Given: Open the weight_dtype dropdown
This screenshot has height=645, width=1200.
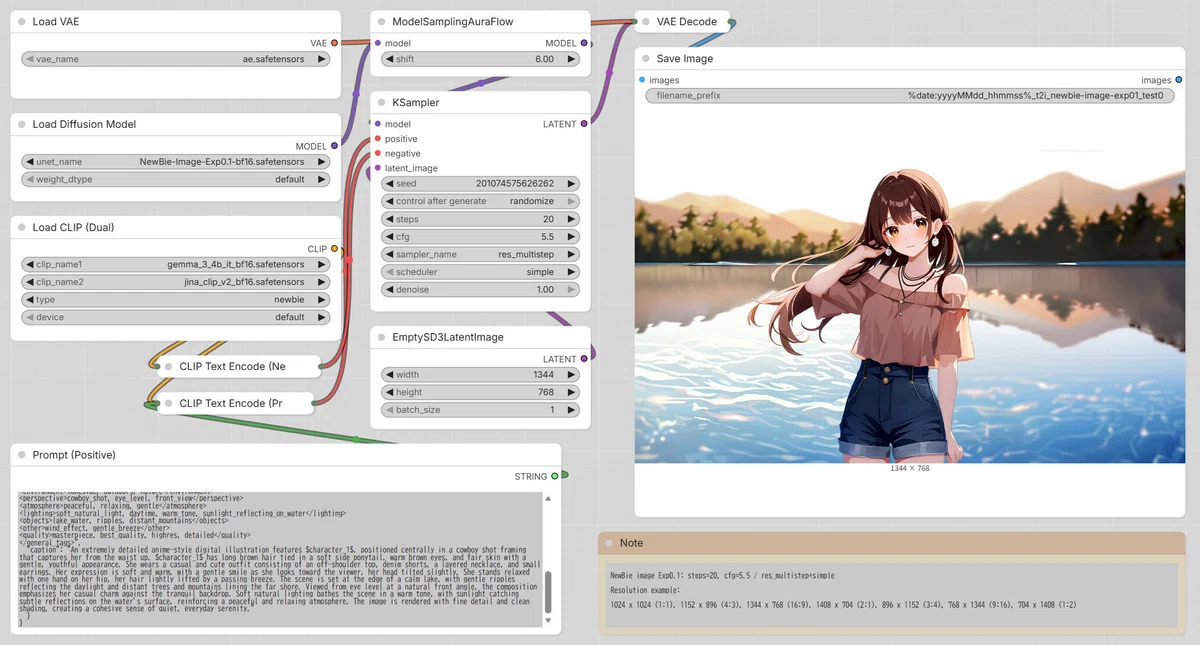Looking at the screenshot, I should point(176,180).
